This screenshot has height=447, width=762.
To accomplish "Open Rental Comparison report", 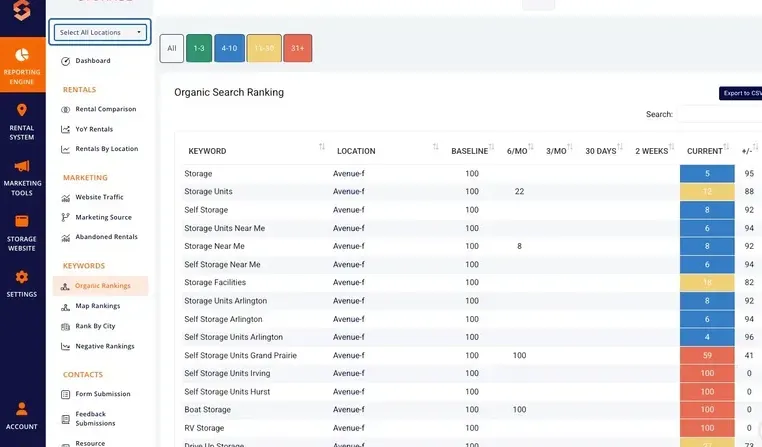I will pos(106,109).
